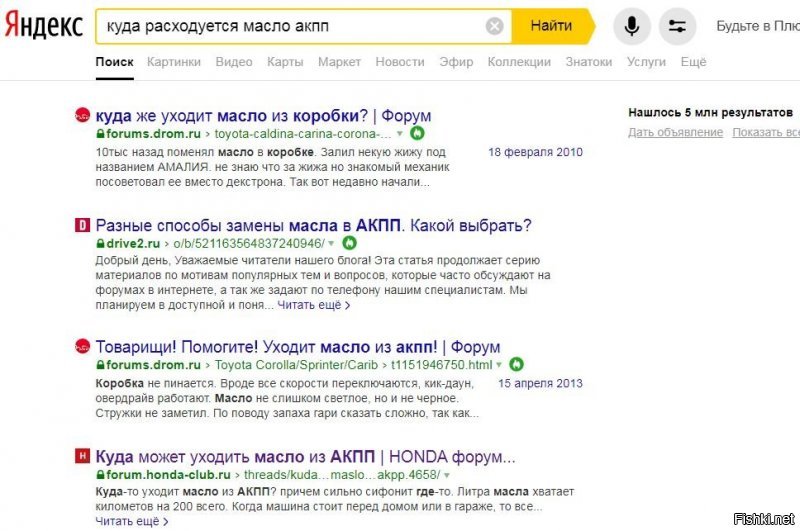Click the Яндекс logo
Image resolution: width=800 pixels, height=531 pixels.
click(44, 26)
